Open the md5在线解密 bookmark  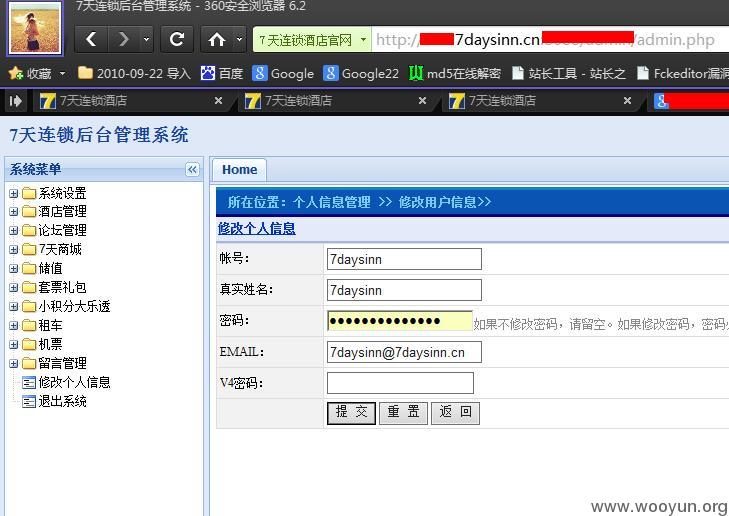point(455,73)
